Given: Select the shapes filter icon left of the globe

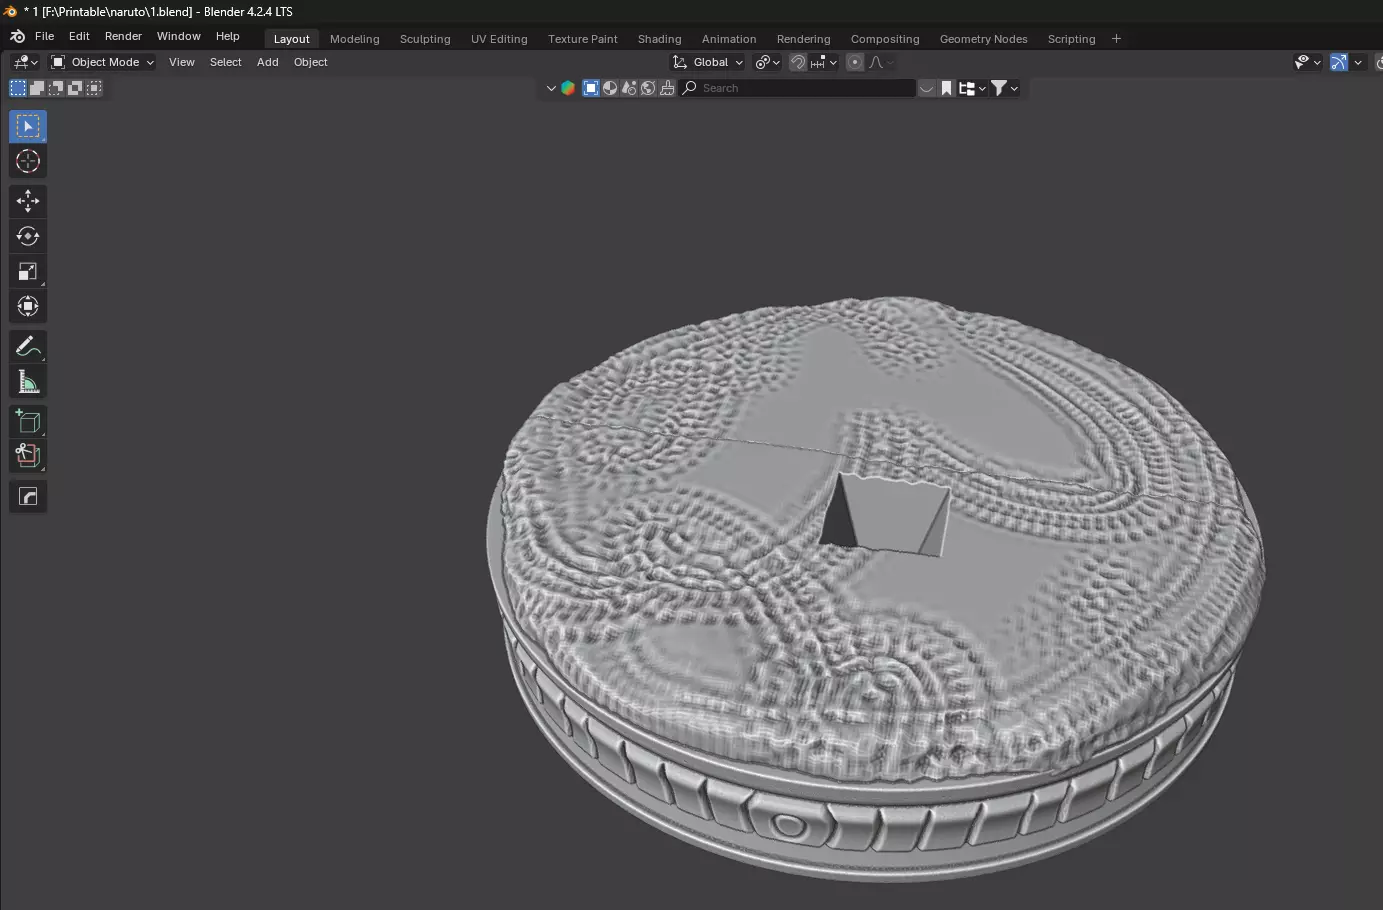Looking at the screenshot, I should [x=629, y=88].
